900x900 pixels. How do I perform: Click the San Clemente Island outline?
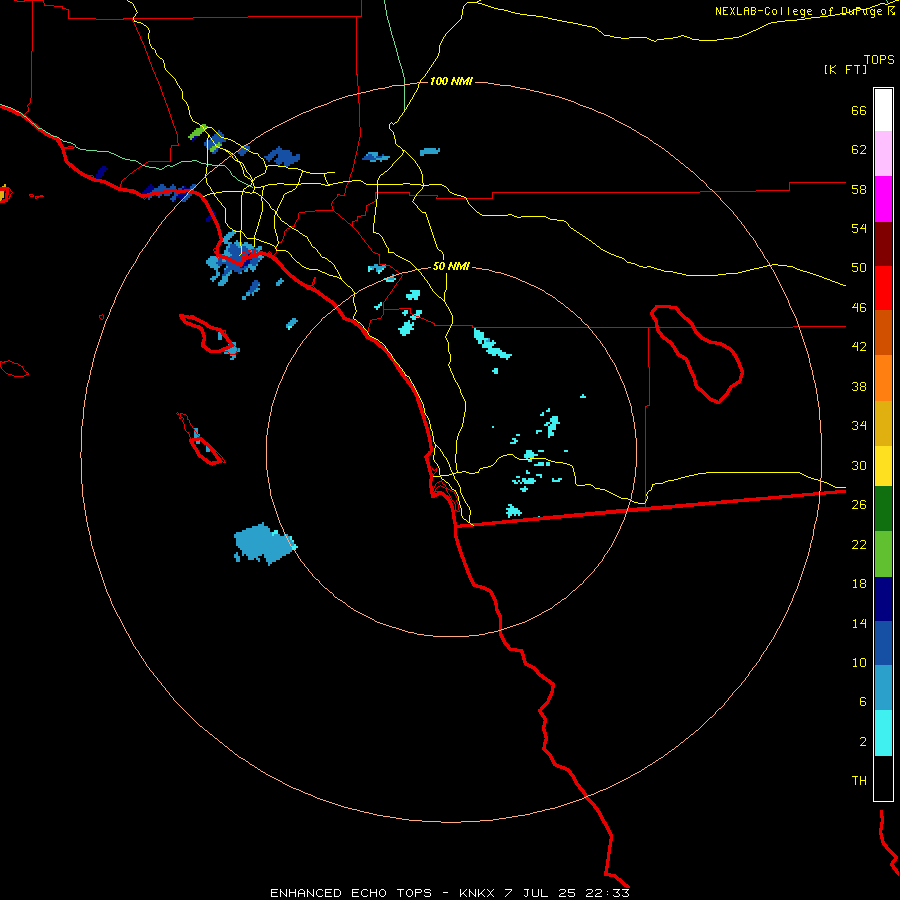coord(200,439)
